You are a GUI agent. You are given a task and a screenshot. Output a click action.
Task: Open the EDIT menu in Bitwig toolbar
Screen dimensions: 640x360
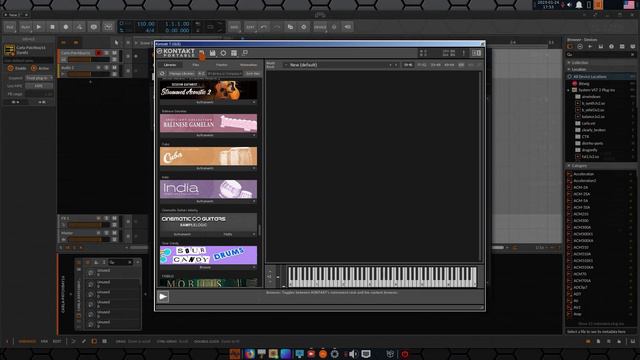[250, 27]
